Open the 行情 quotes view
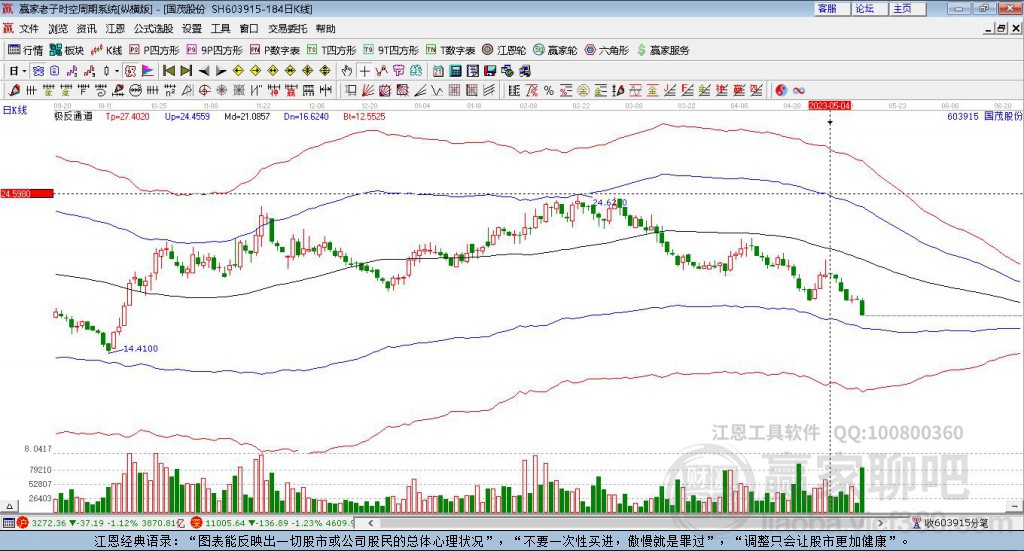 [25, 50]
